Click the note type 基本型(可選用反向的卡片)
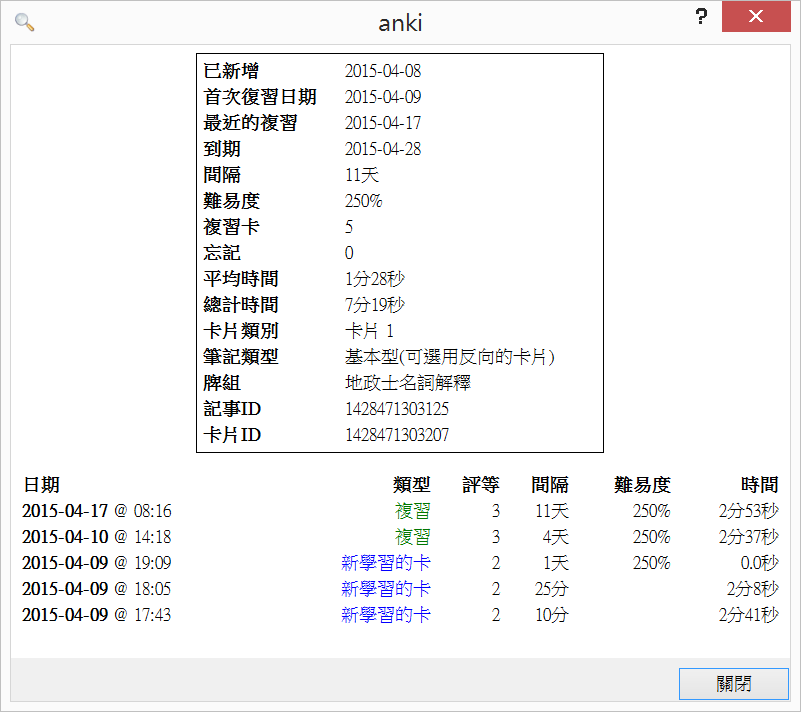This screenshot has height=712, width=801. [450, 357]
